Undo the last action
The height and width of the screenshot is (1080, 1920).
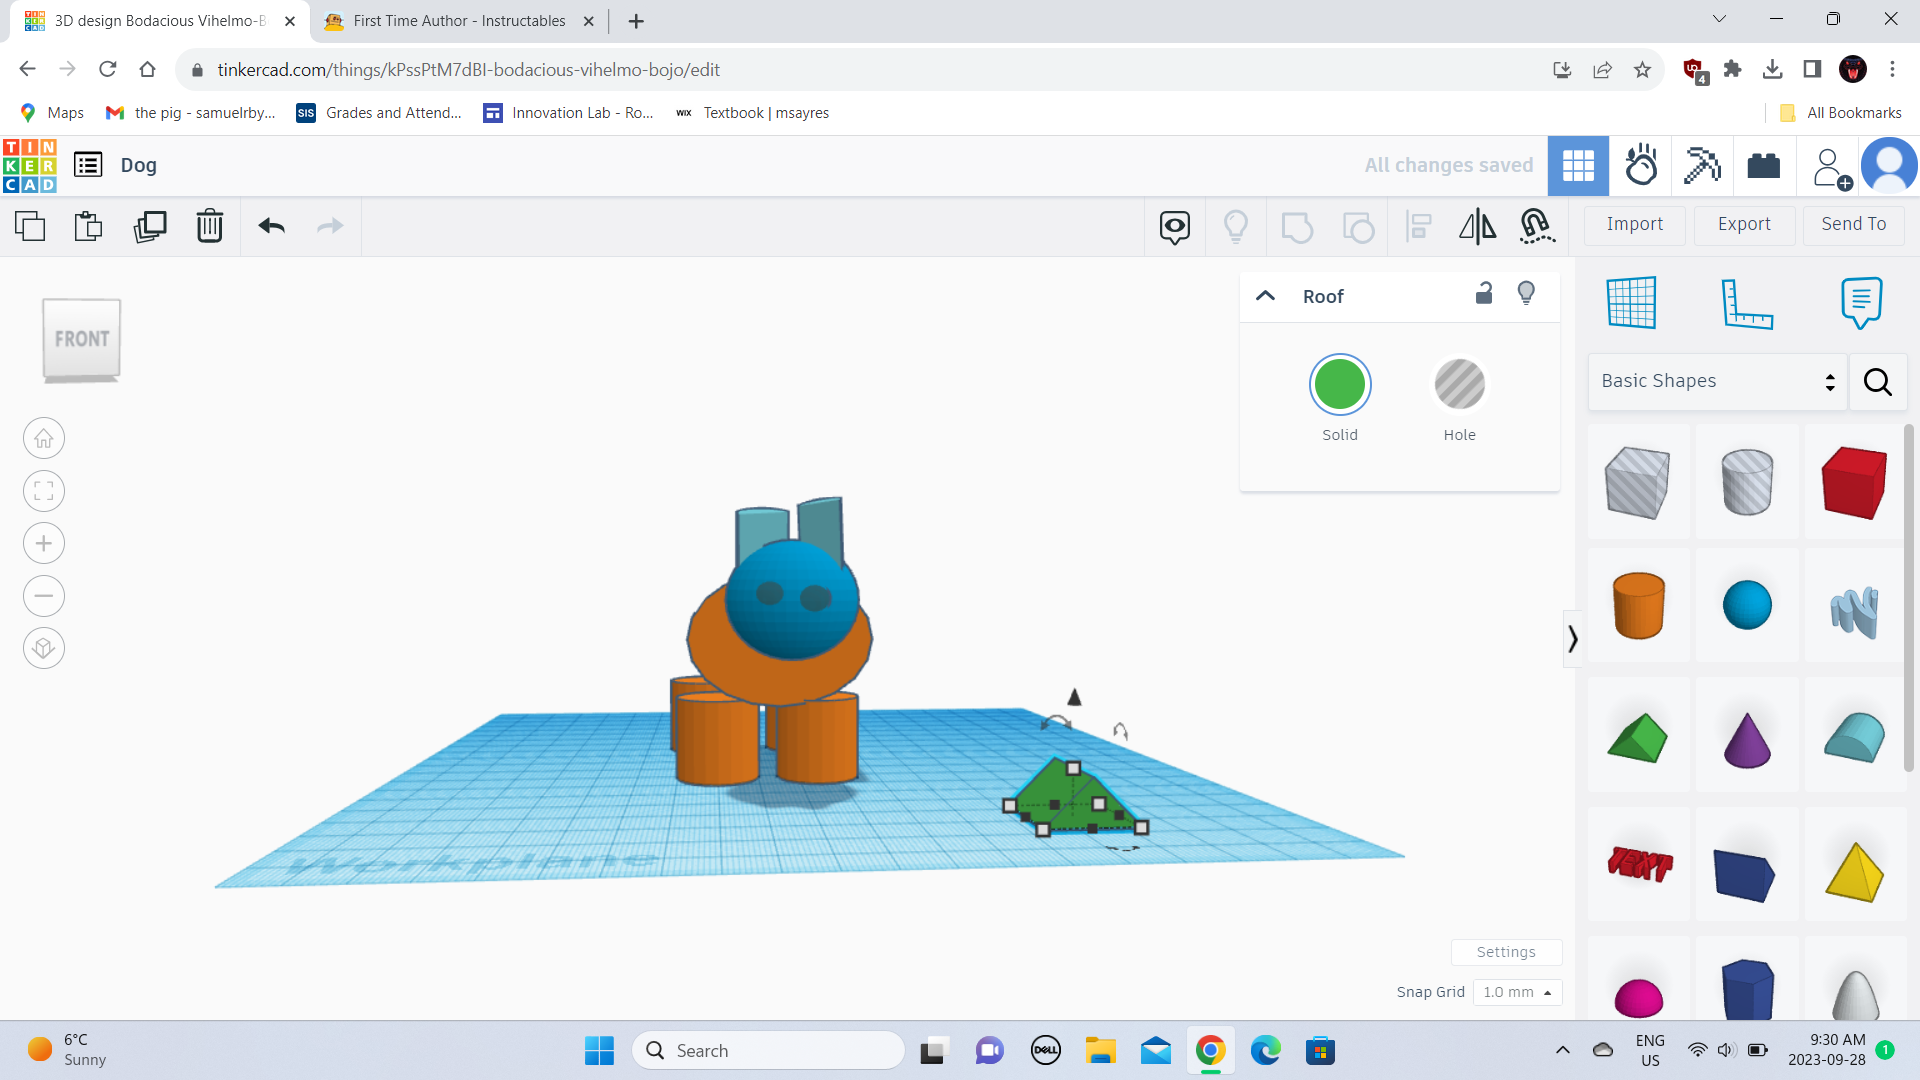[x=270, y=226]
